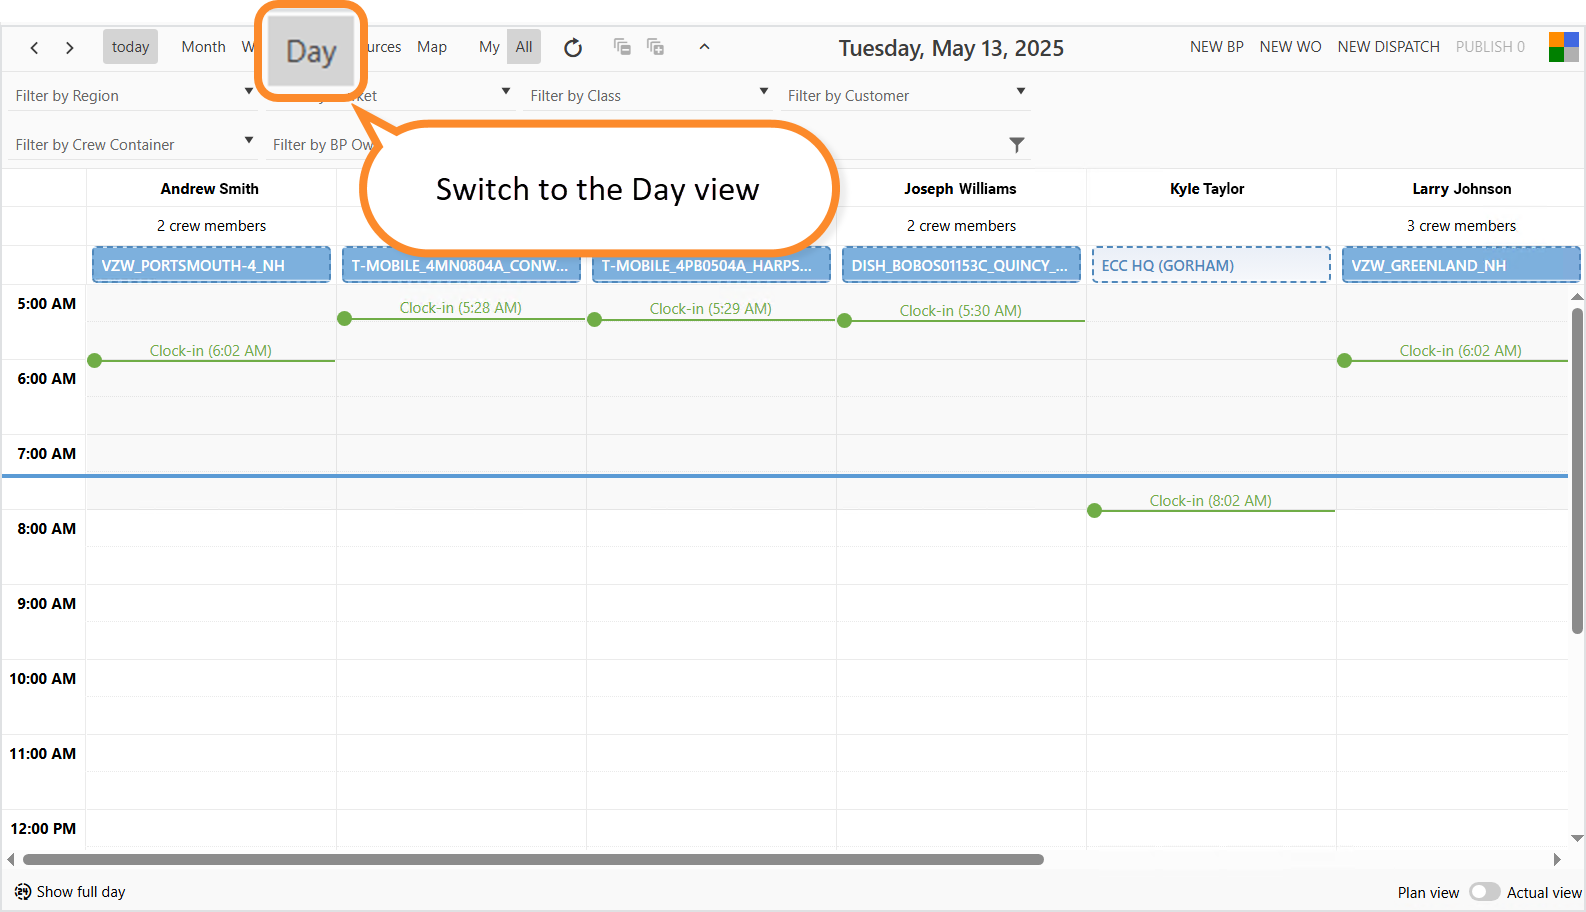Open the Filter by Crew Container dropdown
This screenshot has height=912, width=1586.
coord(134,144)
